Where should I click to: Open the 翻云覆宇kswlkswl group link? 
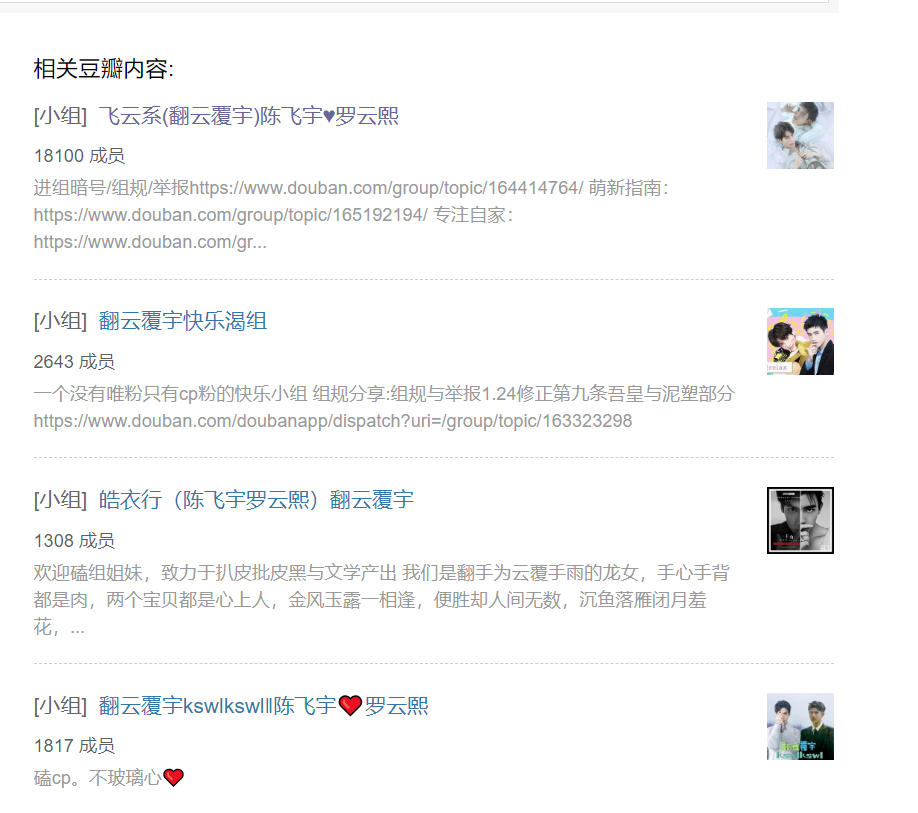tap(263, 706)
